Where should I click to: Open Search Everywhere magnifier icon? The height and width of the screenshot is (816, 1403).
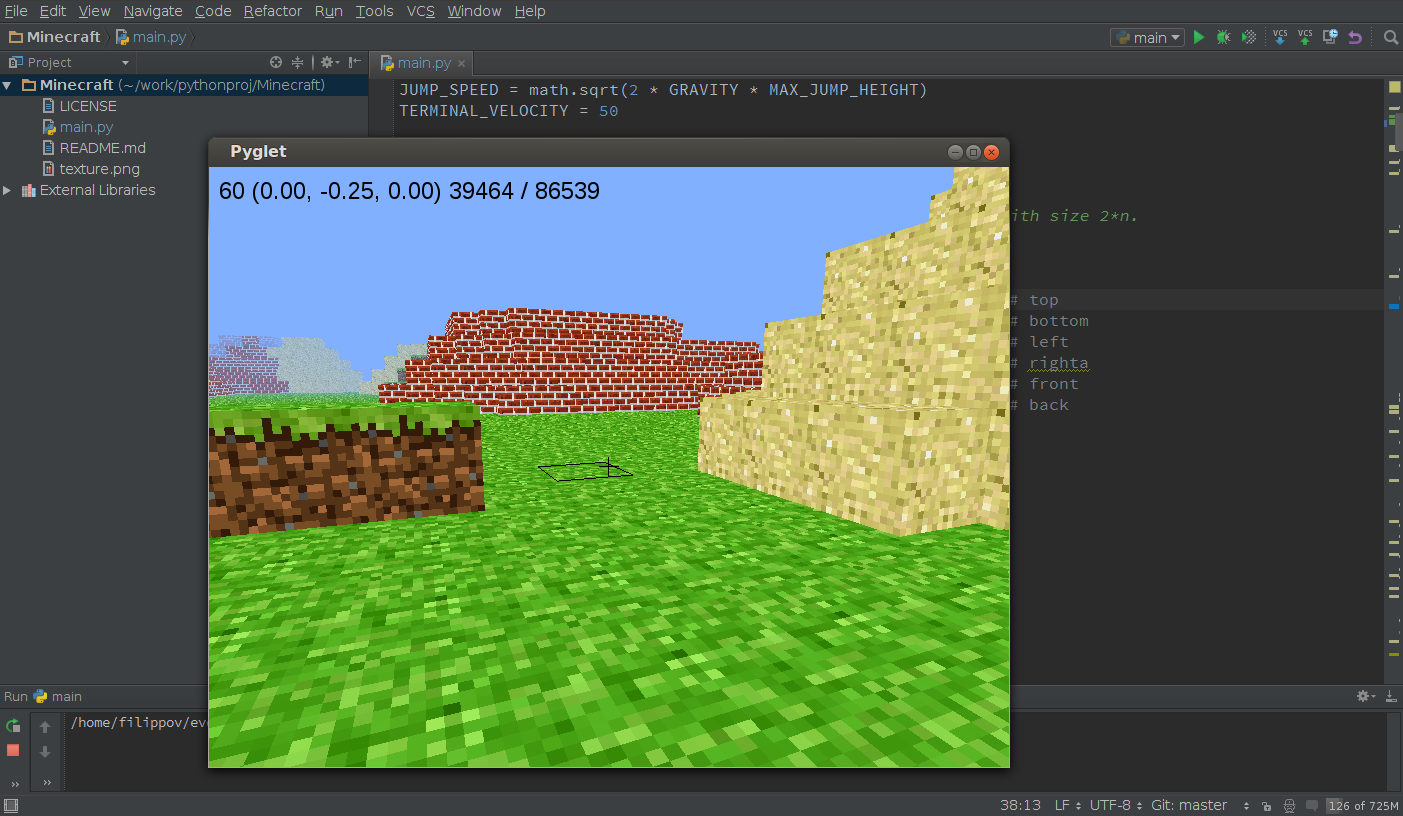[x=1390, y=37]
